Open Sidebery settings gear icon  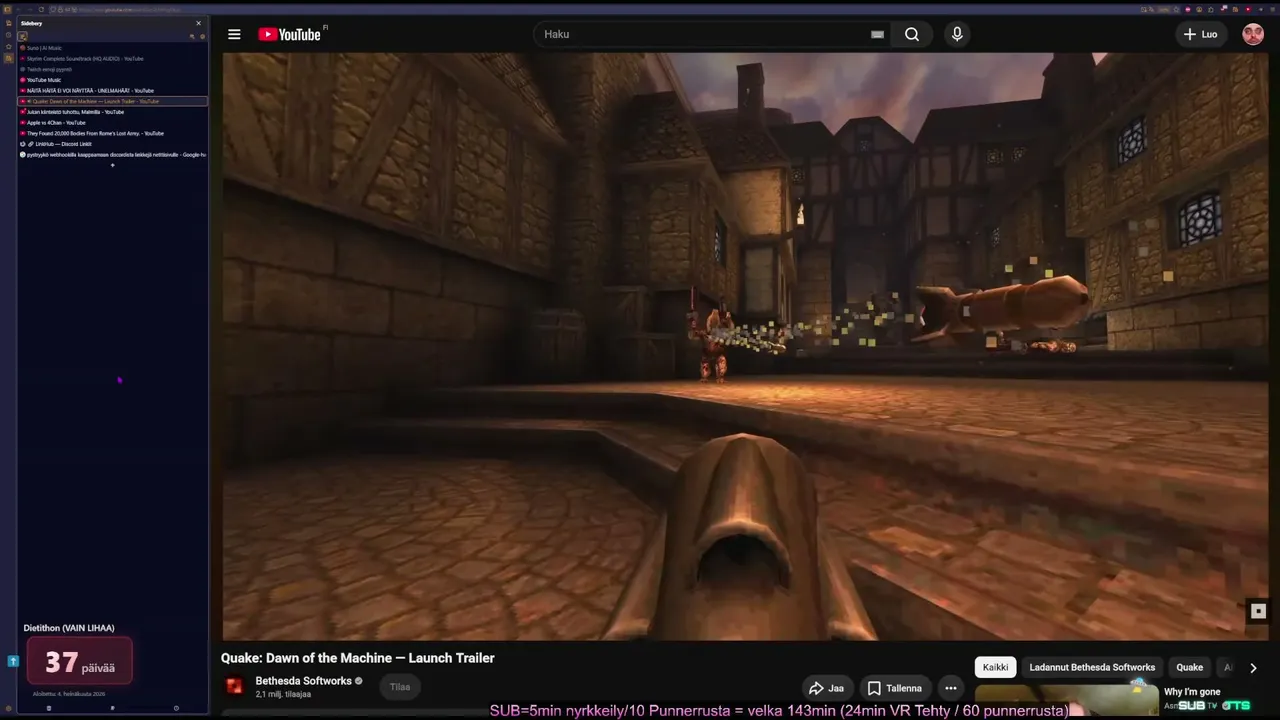tap(202, 36)
